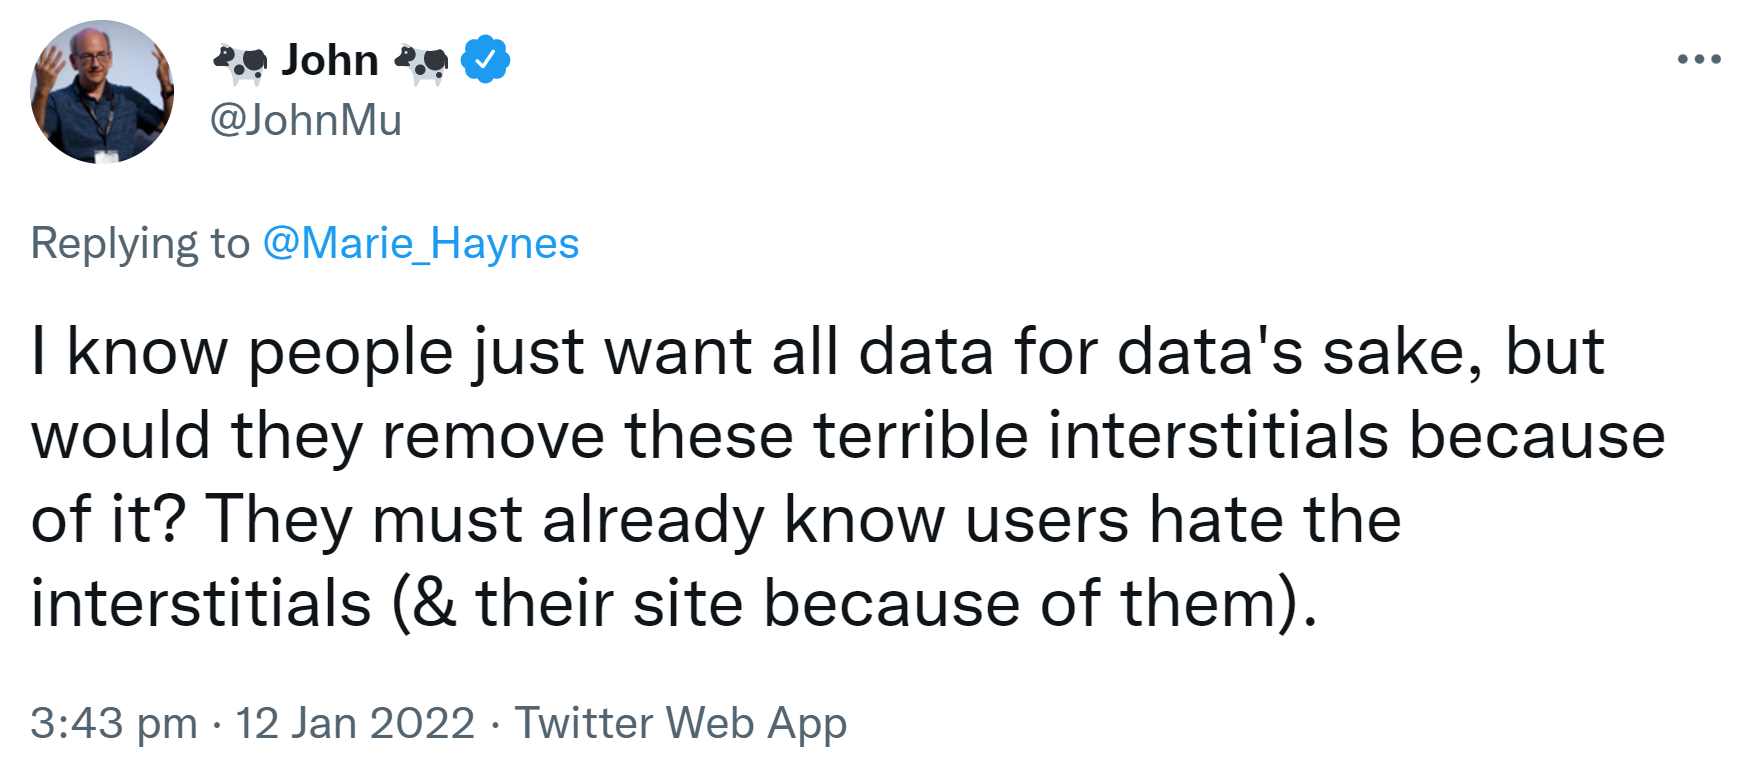Viewport: 1762px width, 784px height.
Task: Visit the @Marie_Haynes mention link
Action: pos(420,243)
